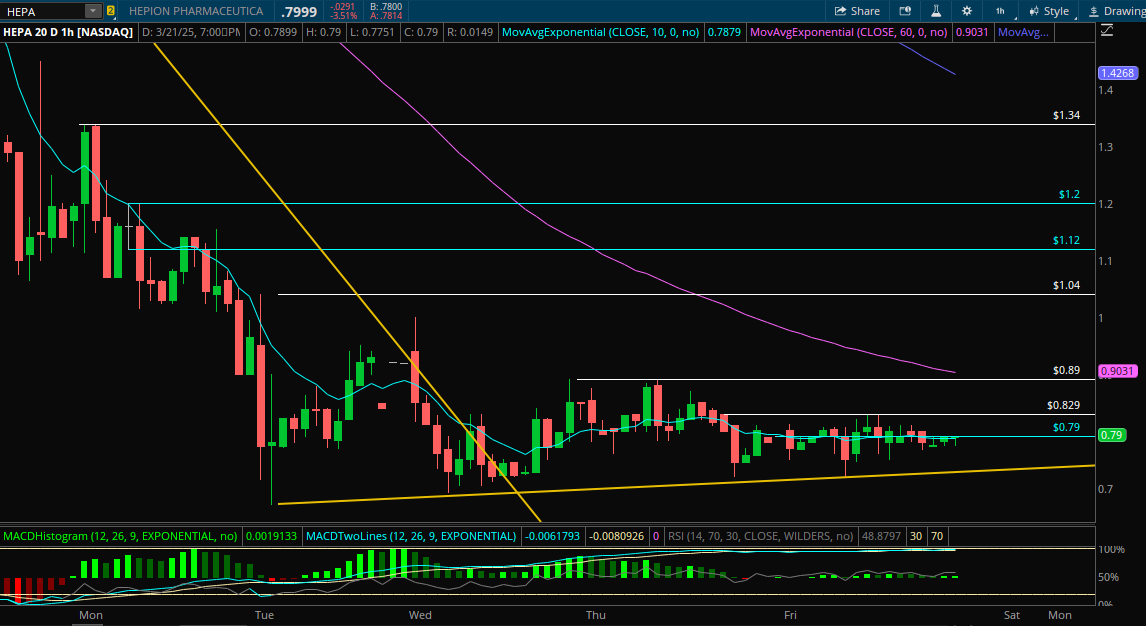Select the $1.04 price level label
This screenshot has width=1146, height=626.
coord(1066,286)
